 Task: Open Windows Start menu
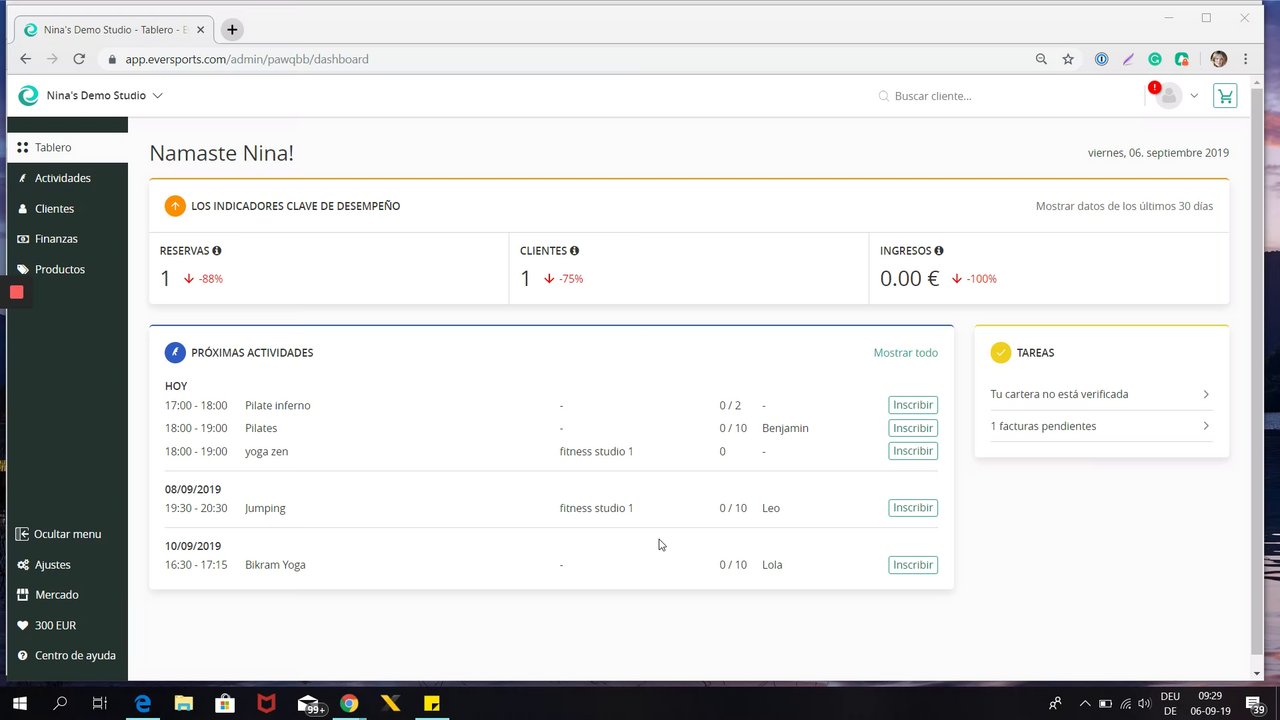point(19,703)
